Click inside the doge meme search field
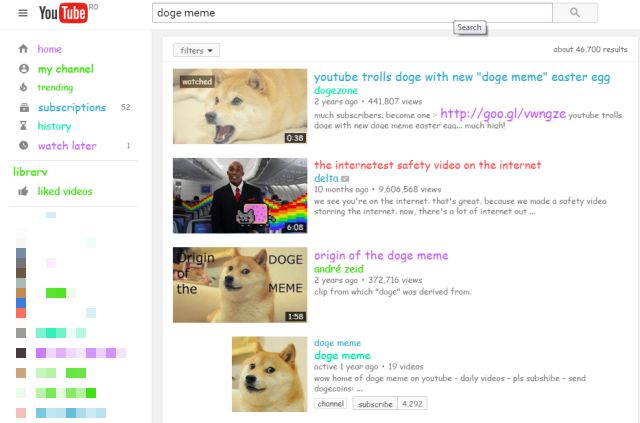The image size is (640, 423). pyautogui.click(x=350, y=13)
